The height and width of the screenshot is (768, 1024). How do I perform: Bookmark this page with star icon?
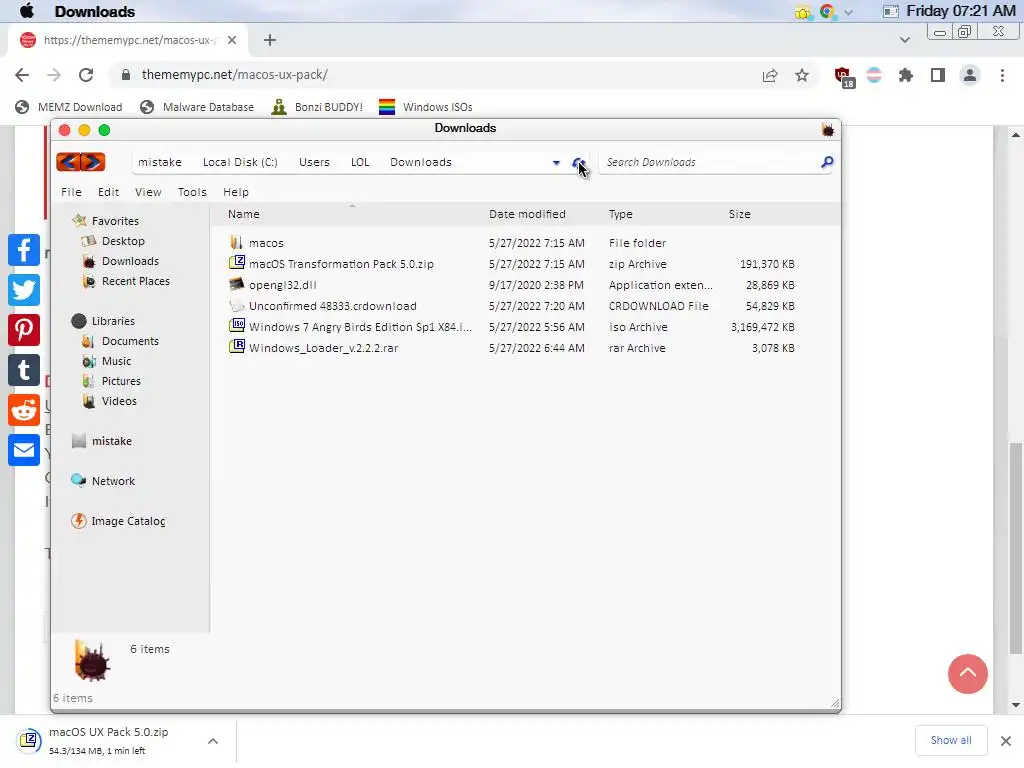pyautogui.click(x=801, y=75)
